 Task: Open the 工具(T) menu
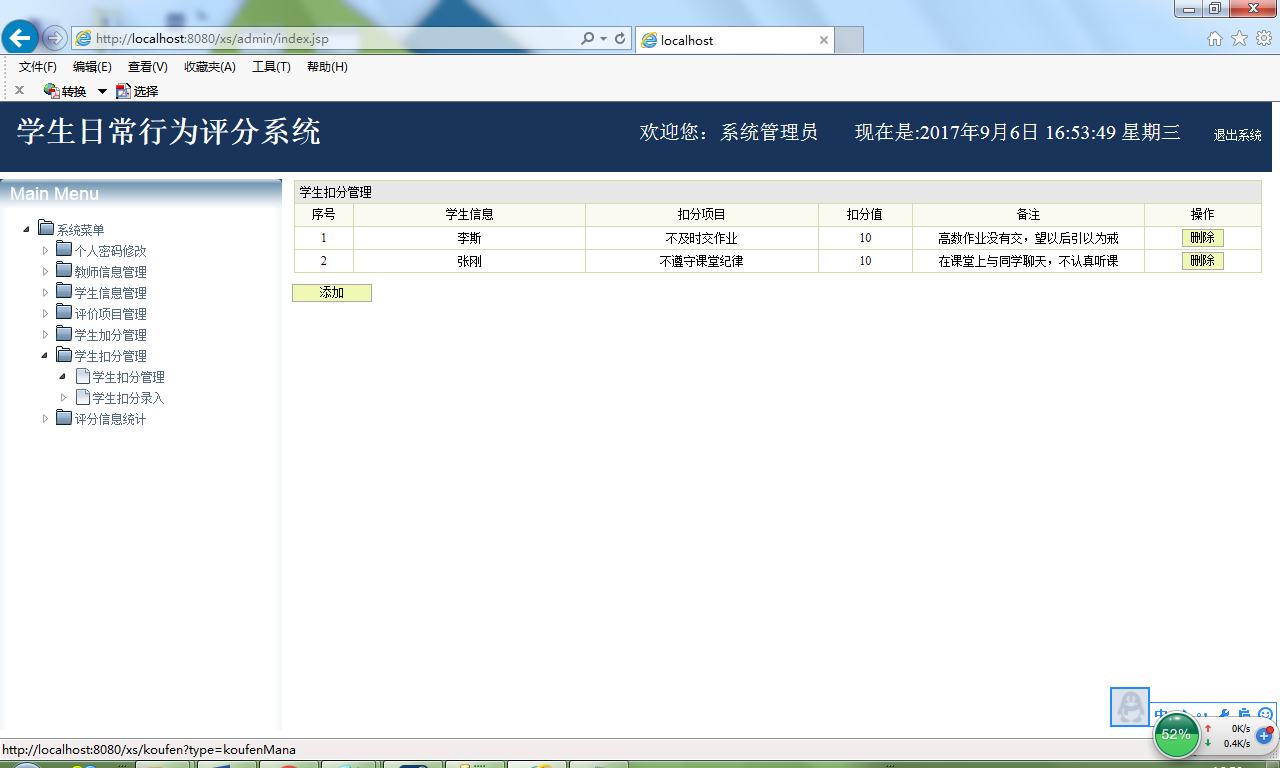271,67
